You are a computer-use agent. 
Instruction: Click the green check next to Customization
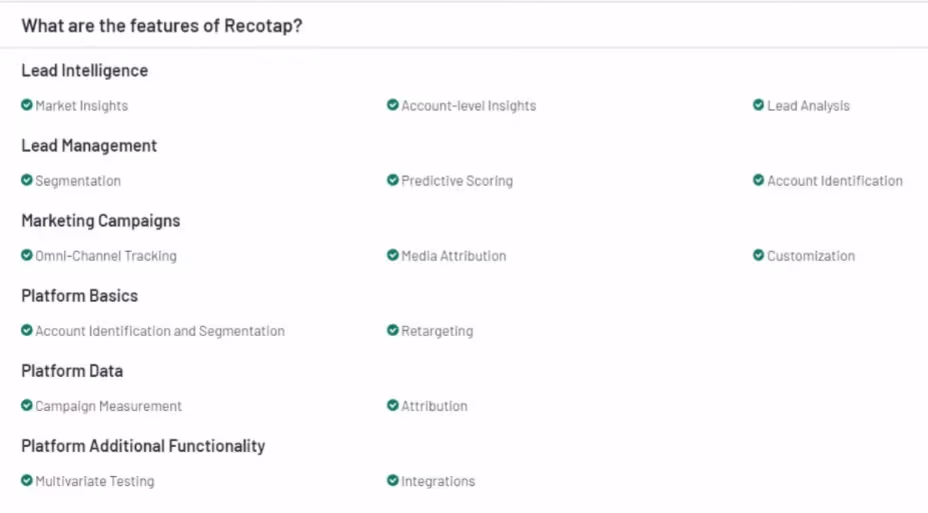click(758, 256)
